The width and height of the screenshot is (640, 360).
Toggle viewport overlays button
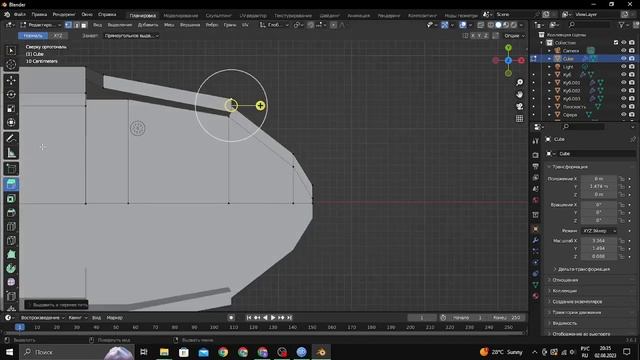click(462, 25)
